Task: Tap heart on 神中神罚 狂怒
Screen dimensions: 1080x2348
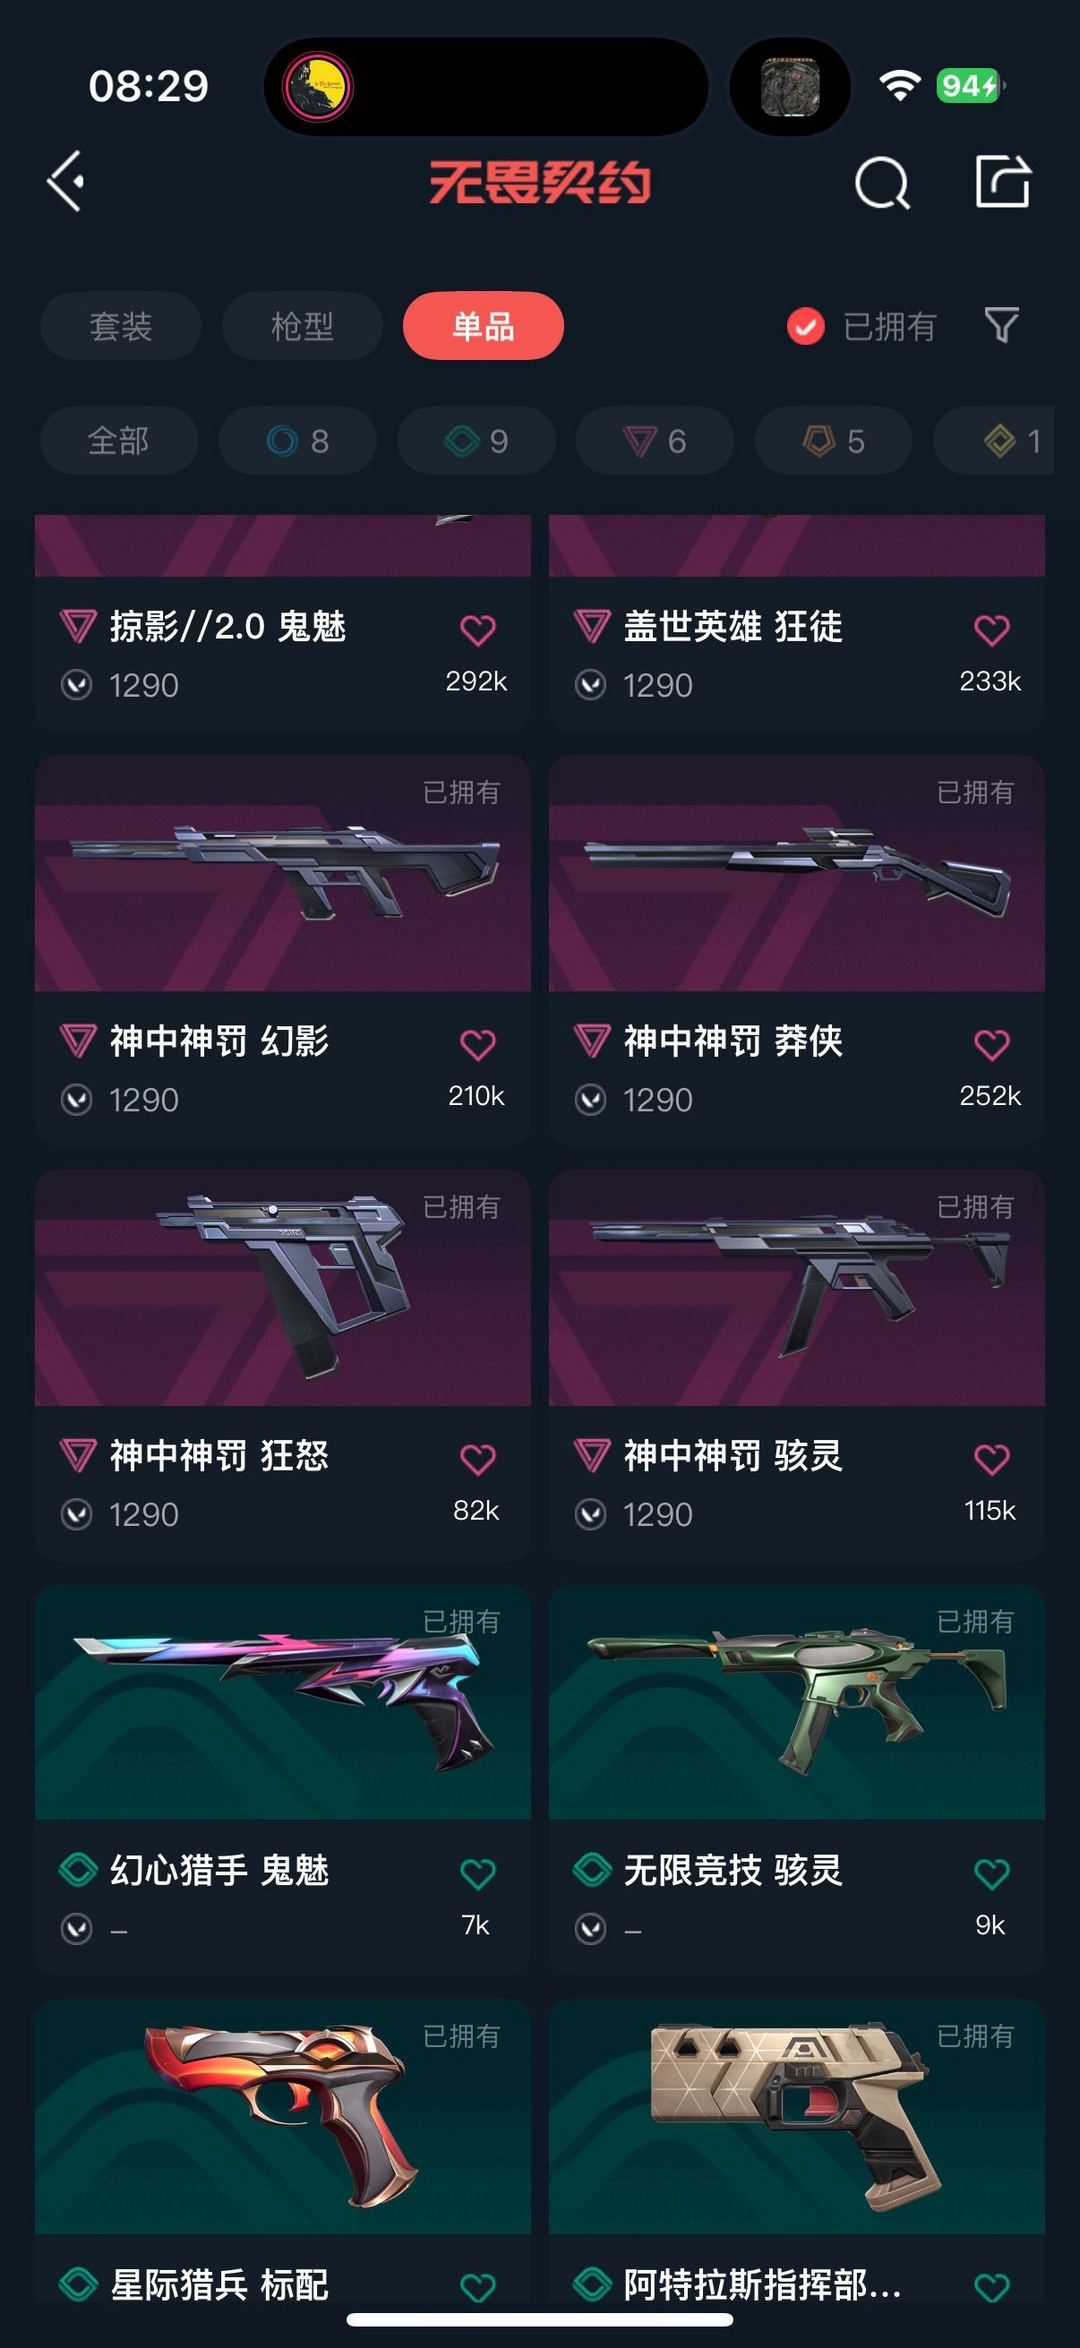Action: click(478, 1459)
